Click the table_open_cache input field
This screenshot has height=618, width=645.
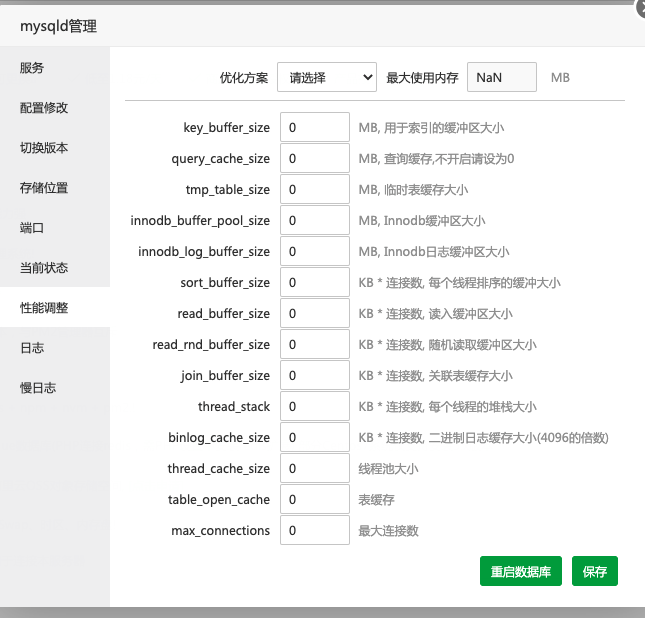tap(315, 500)
